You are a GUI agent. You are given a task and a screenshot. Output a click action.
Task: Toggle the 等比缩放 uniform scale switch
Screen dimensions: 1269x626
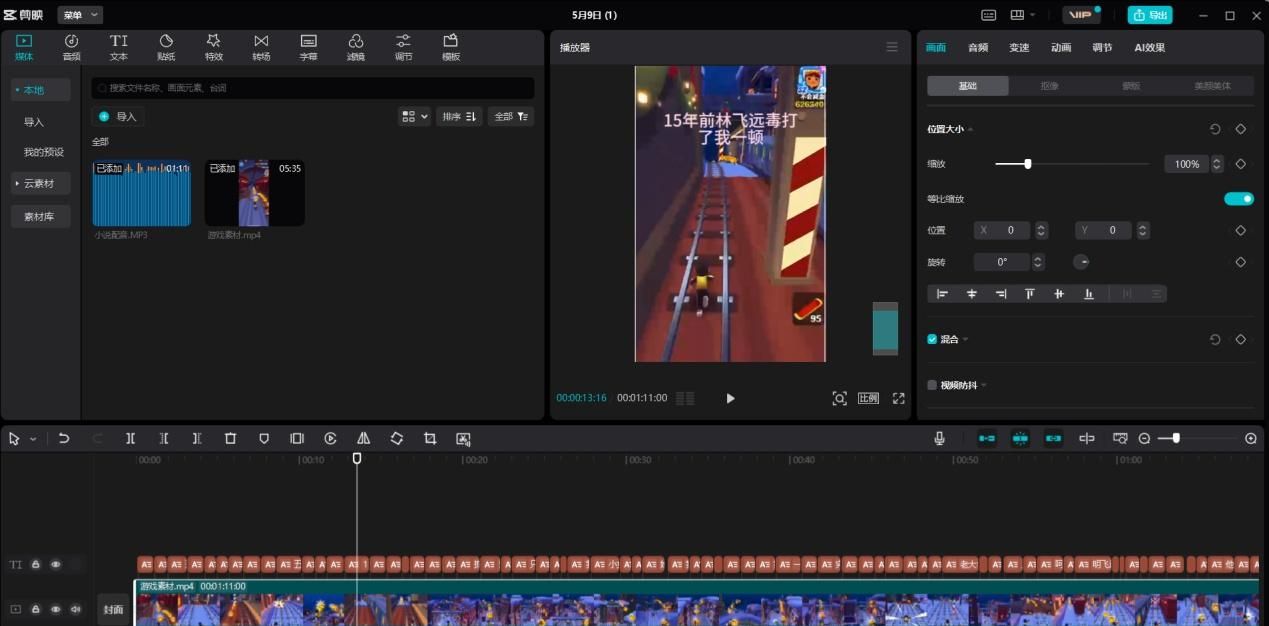(x=1238, y=199)
